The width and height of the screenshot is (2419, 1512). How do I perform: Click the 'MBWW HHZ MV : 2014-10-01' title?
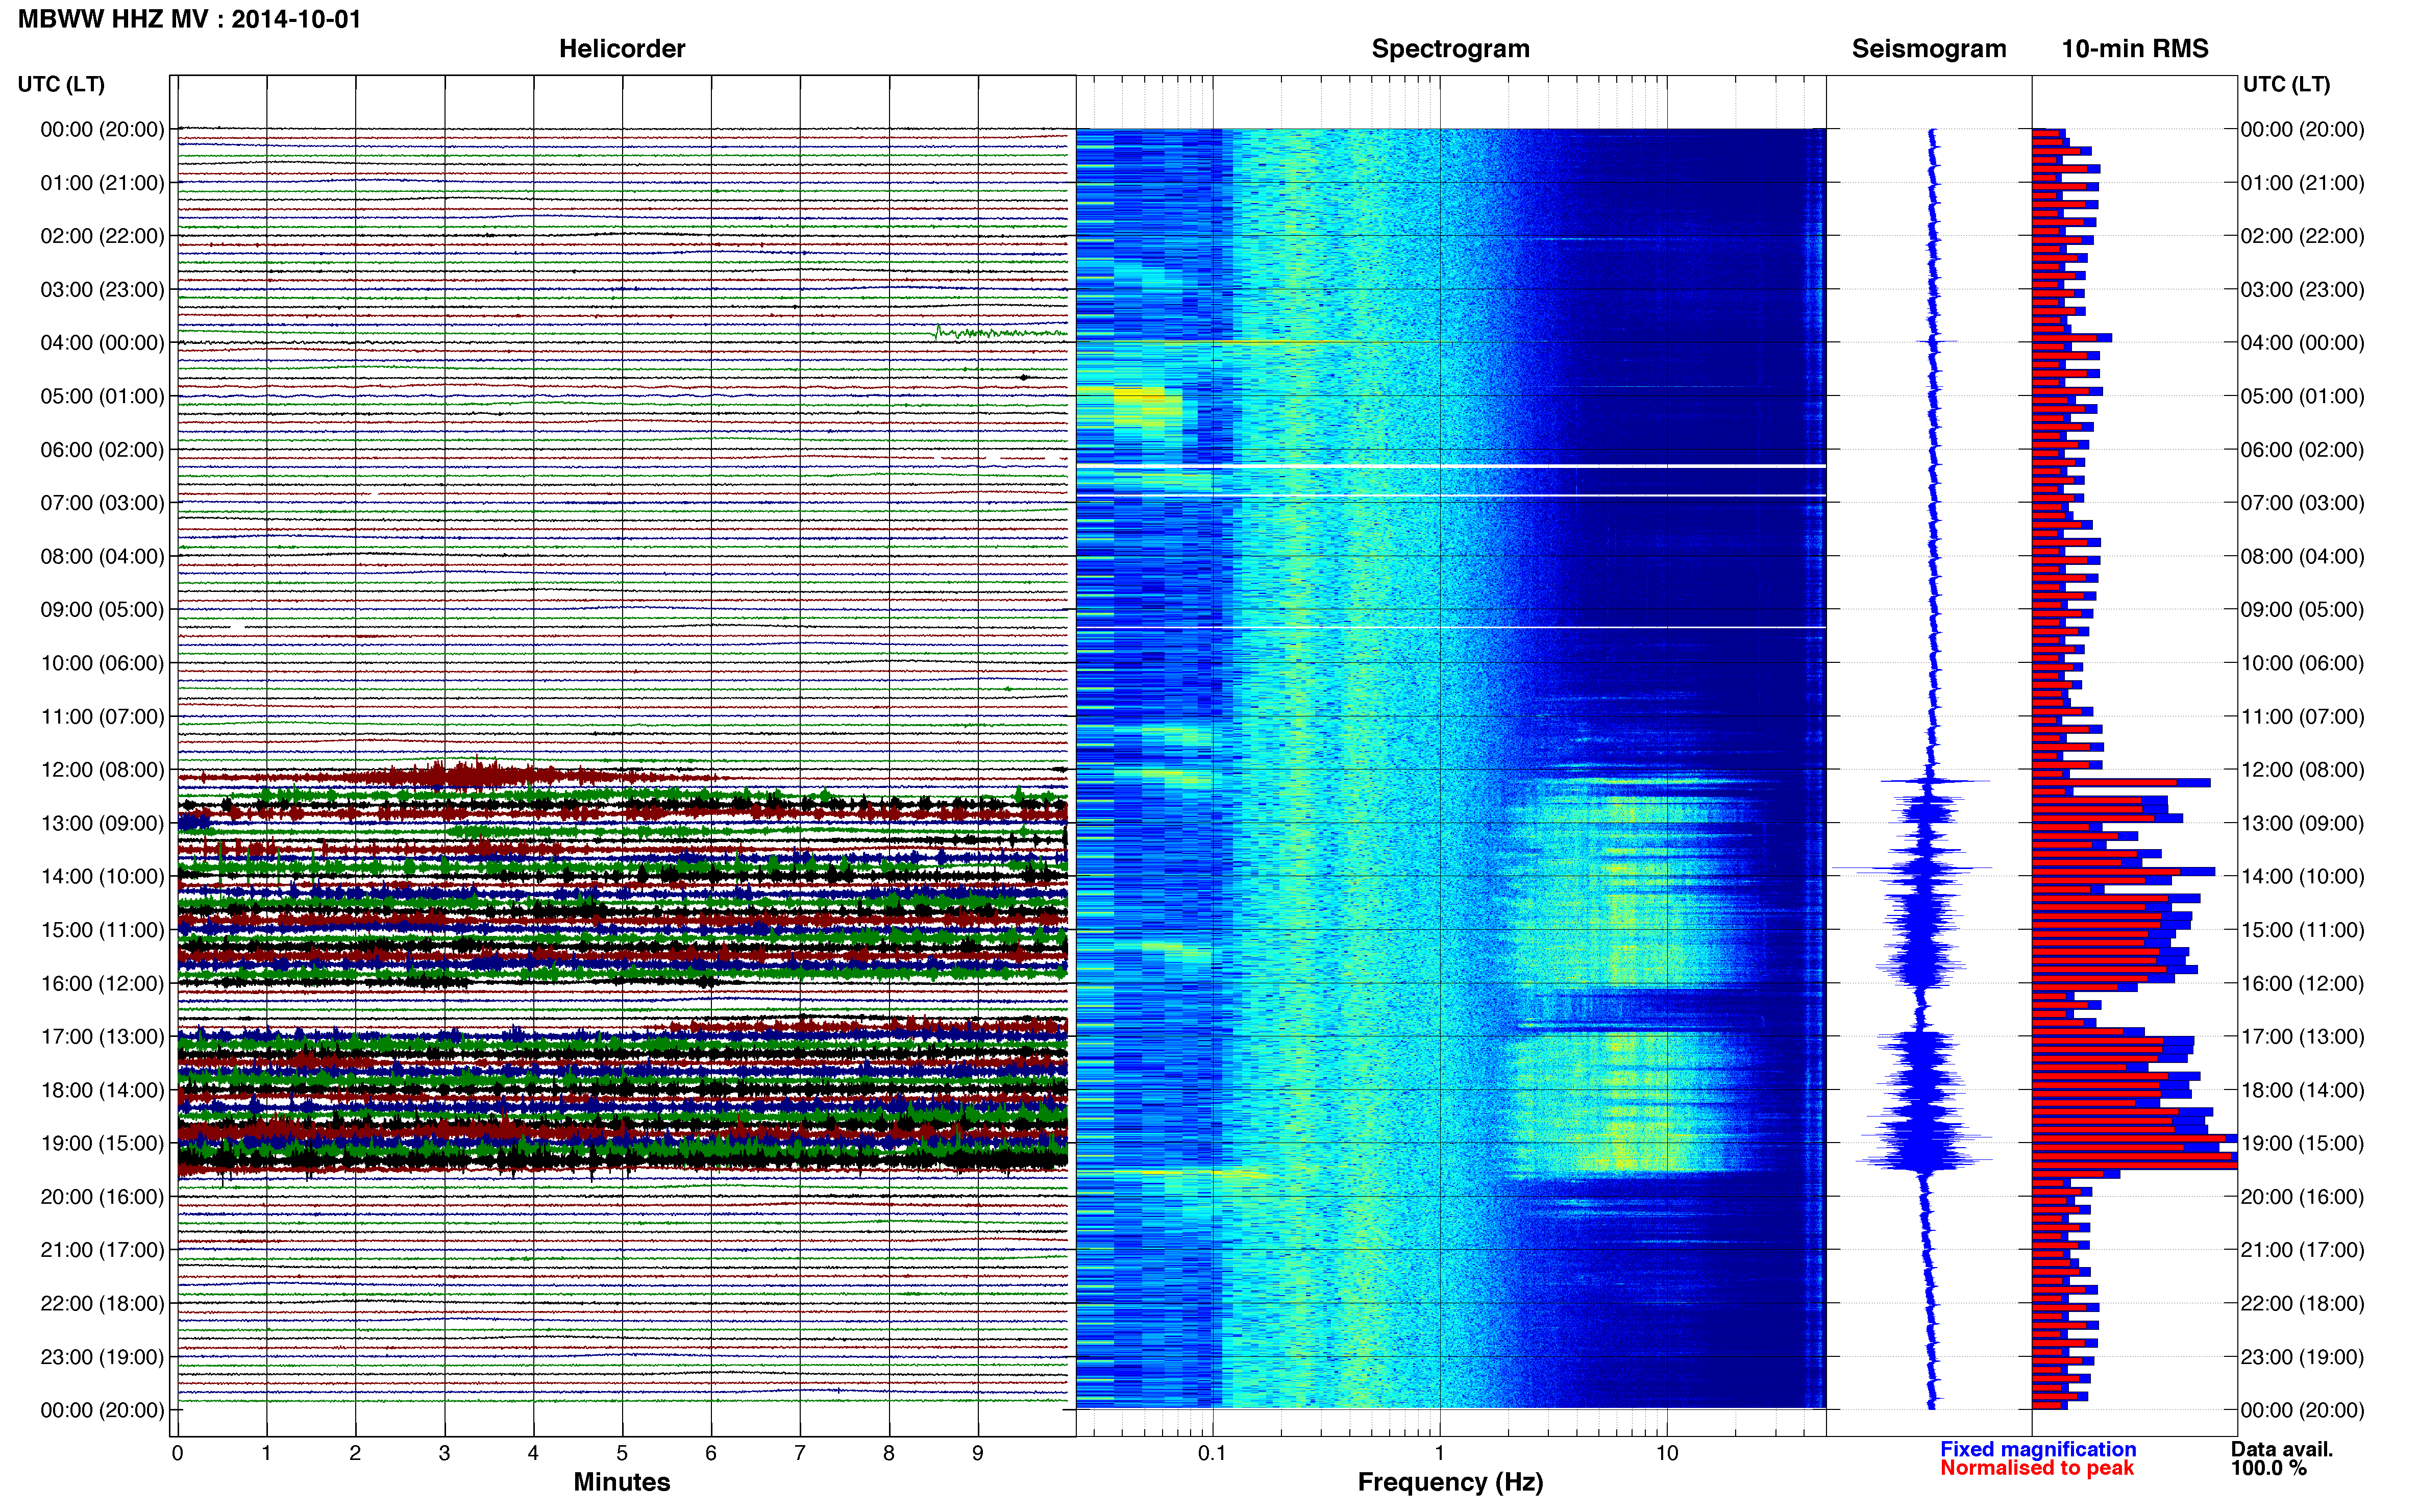click(x=190, y=19)
